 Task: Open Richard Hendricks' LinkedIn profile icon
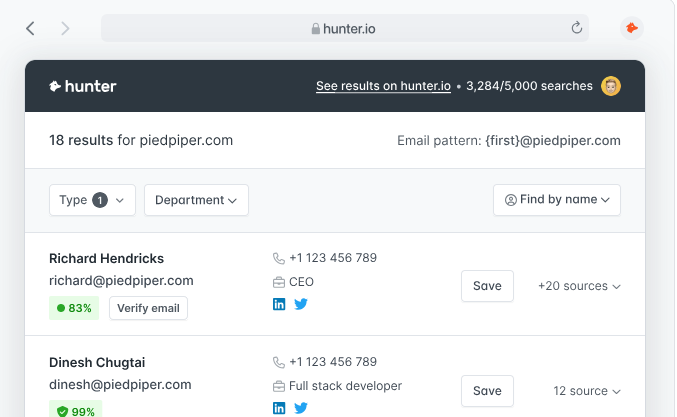click(279, 304)
